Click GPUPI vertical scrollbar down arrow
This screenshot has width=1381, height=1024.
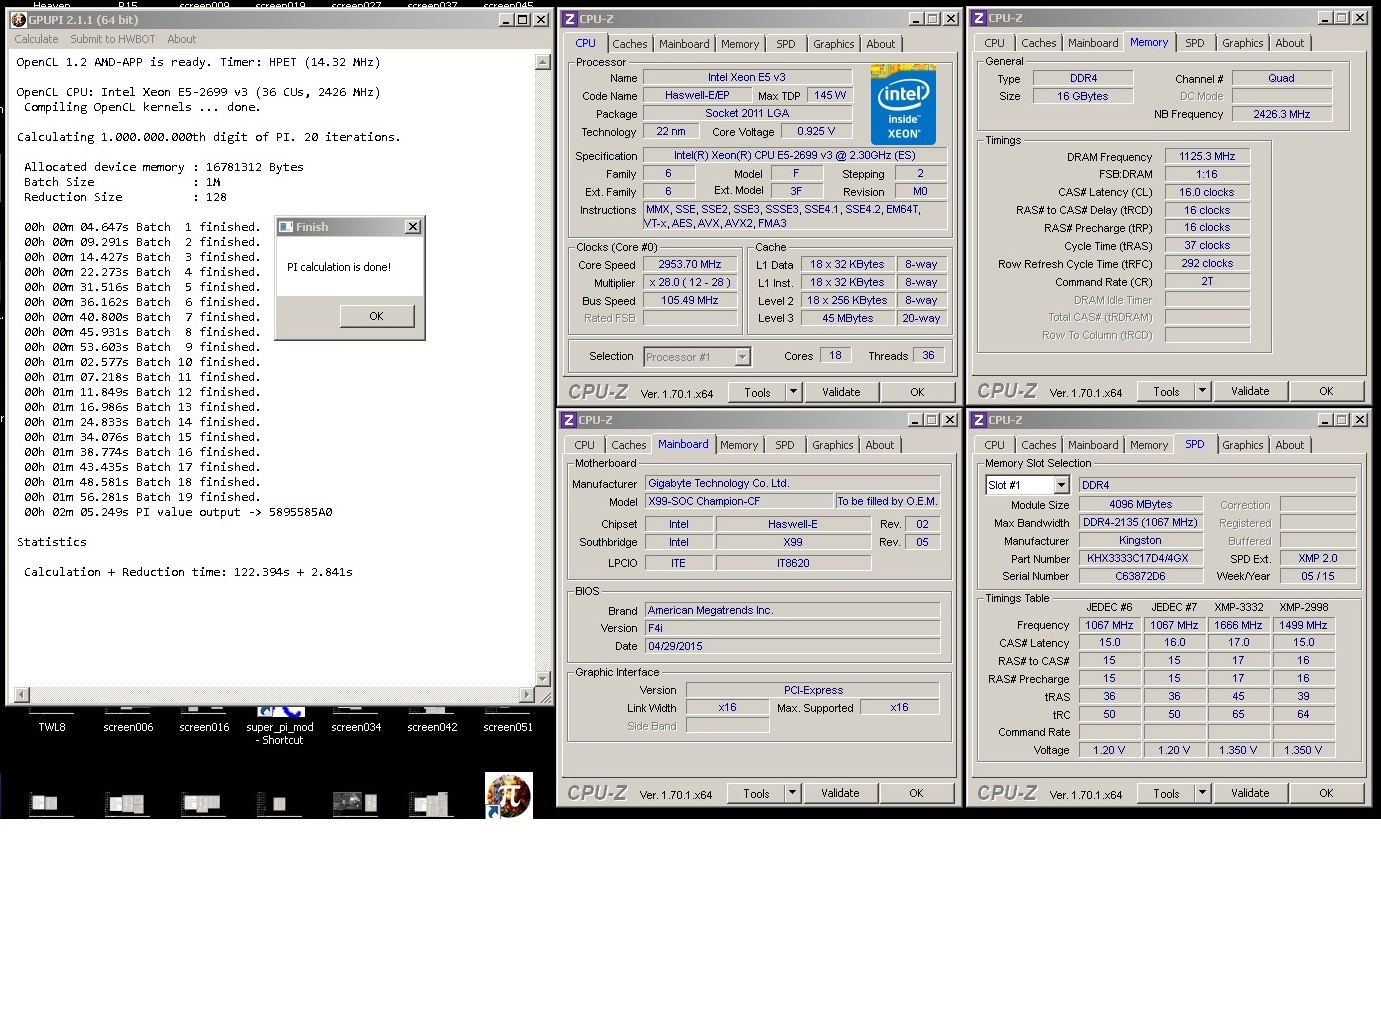point(543,678)
